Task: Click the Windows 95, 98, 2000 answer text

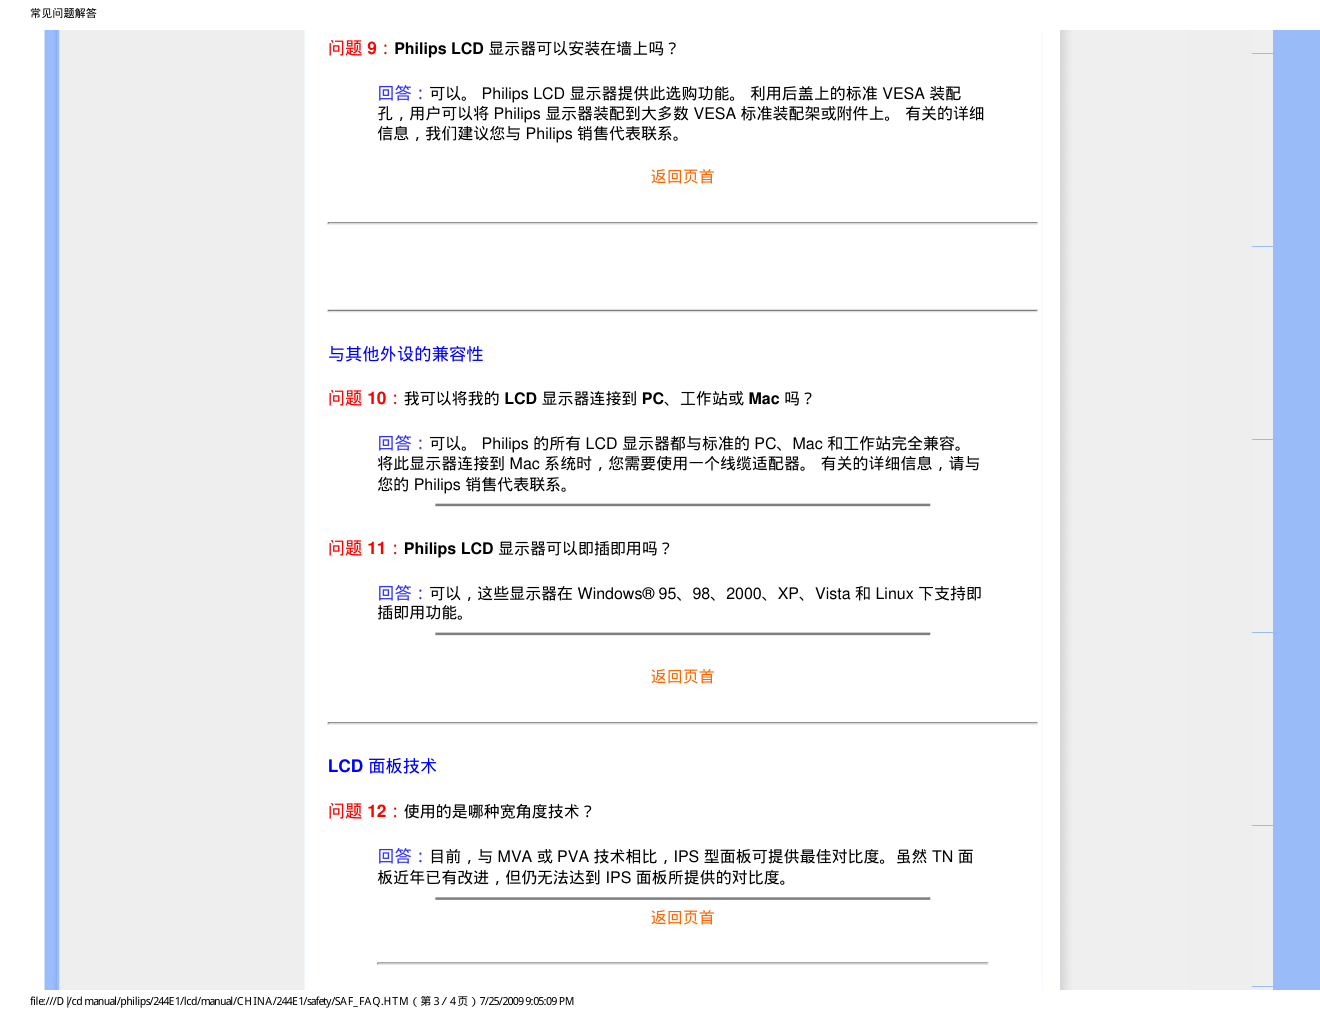Action: point(680,603)
